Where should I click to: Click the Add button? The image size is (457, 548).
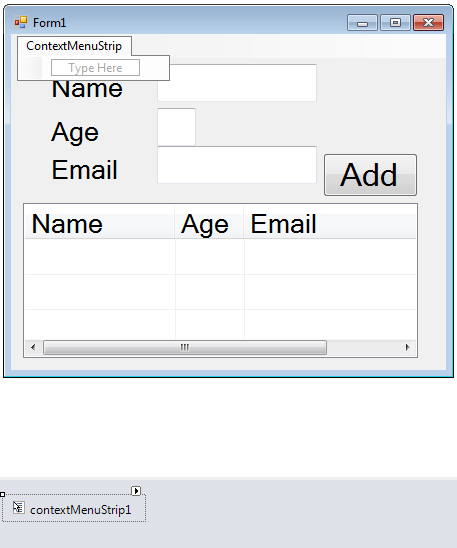tap(370, 175)
